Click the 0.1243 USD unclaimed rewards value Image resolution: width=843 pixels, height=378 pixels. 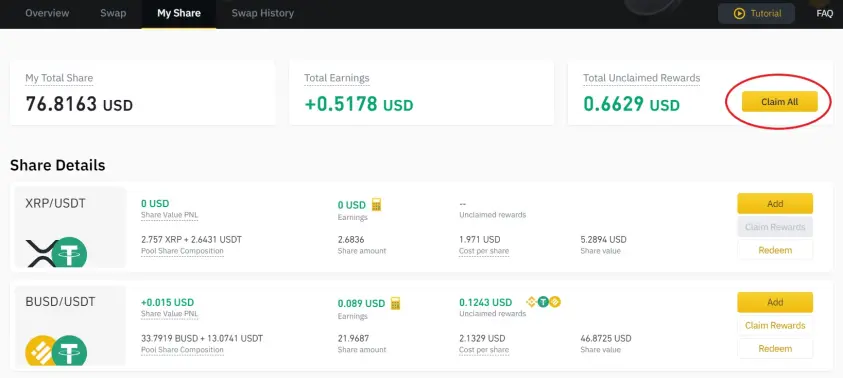point(485,302)
